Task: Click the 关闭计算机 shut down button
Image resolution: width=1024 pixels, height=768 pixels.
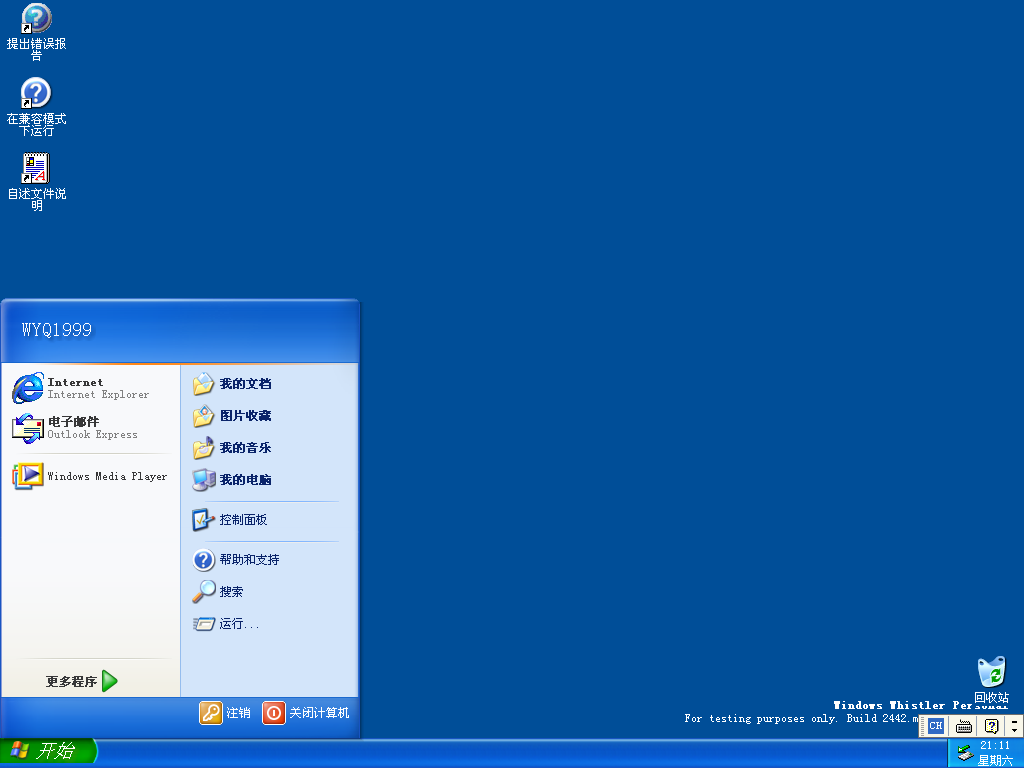Action: [306, 712]
